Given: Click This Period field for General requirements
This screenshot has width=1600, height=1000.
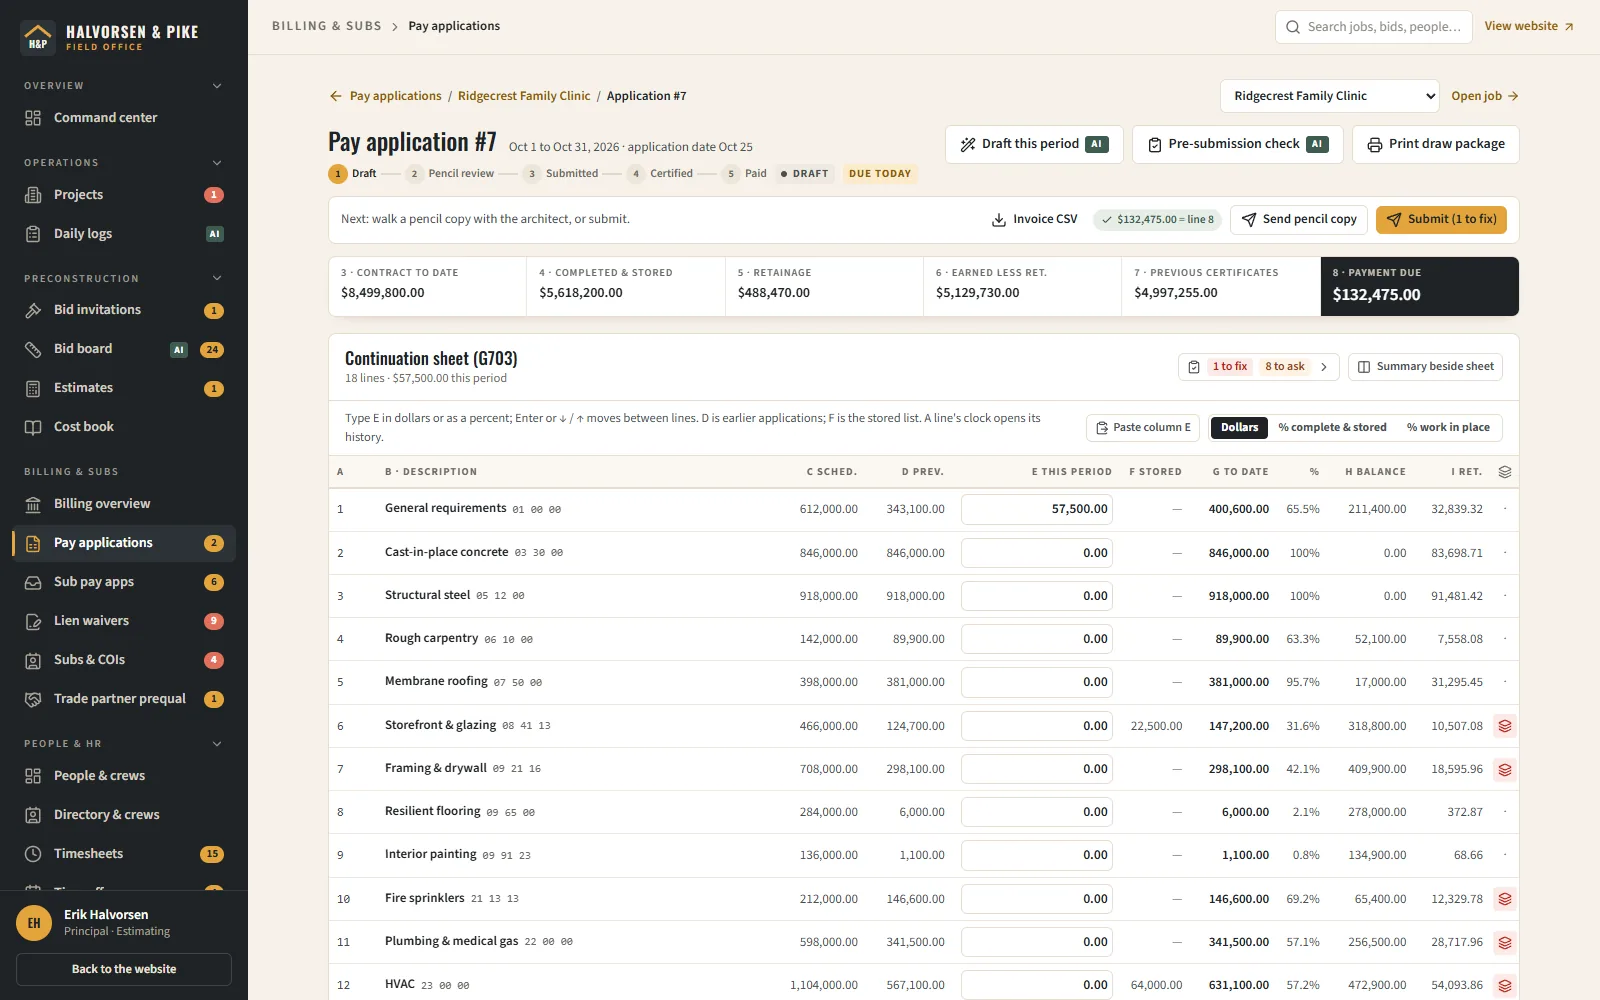Looking at the screenshot, I should tap(1037, 509).
